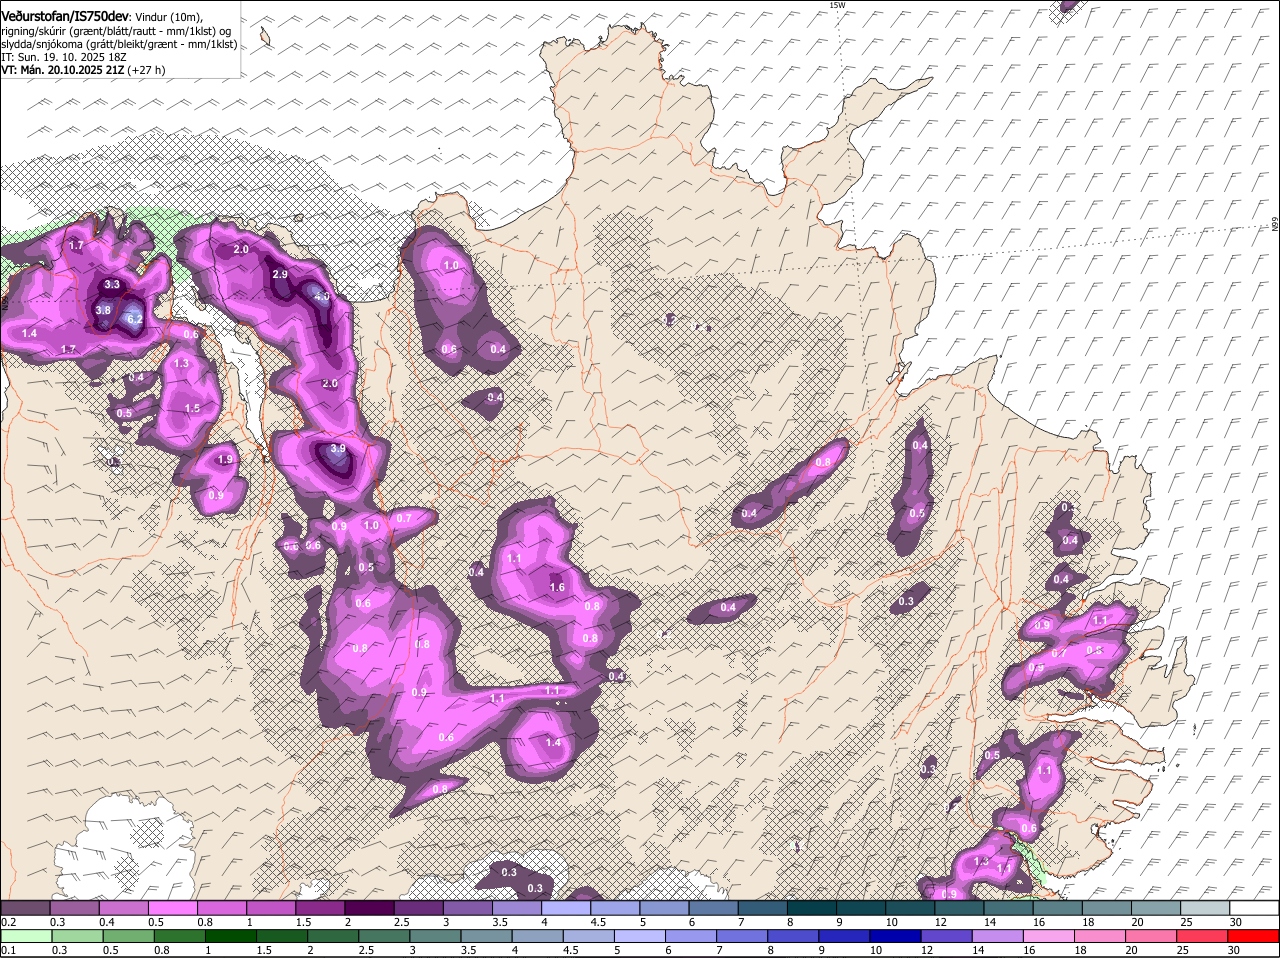Click the light blue 4 swatch in the snow legend
The width and height of the screenshot is (1280, 958).
click(x=566, y=908)
